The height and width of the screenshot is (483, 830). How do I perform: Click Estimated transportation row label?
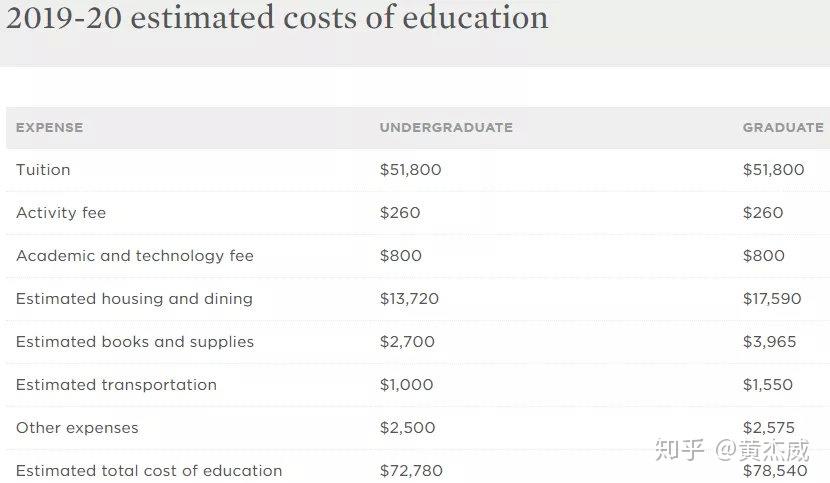pyautogui.click(x=116, y=385)
